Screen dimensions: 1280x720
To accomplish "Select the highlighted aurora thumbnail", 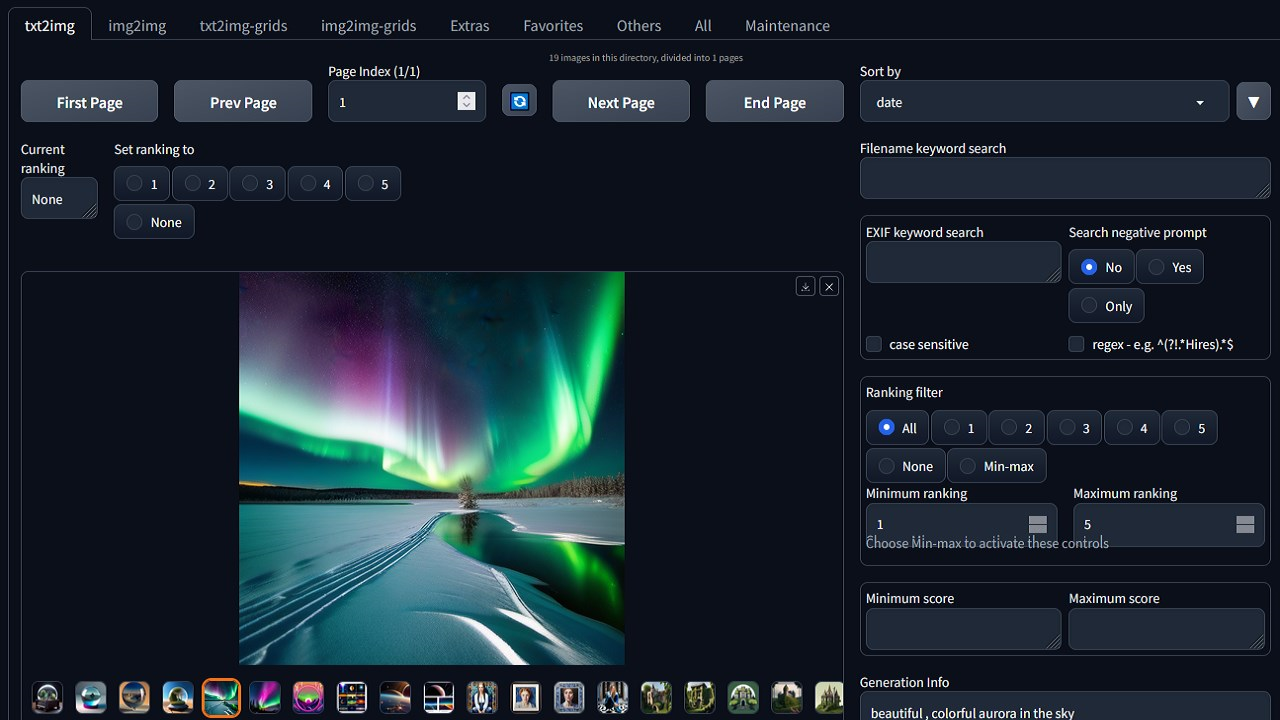I will [x=221, y=697].
